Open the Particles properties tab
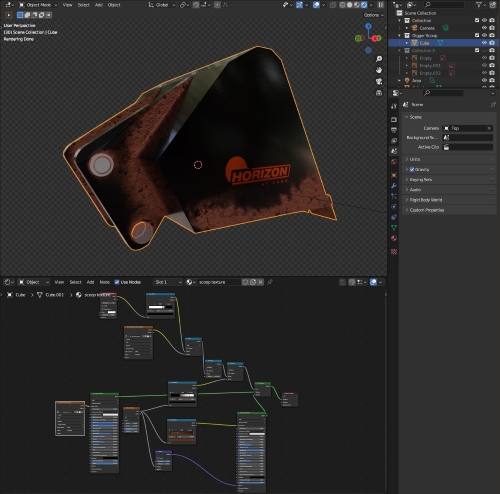The width and height of the screenshot is (500, 494). point(394,196)
